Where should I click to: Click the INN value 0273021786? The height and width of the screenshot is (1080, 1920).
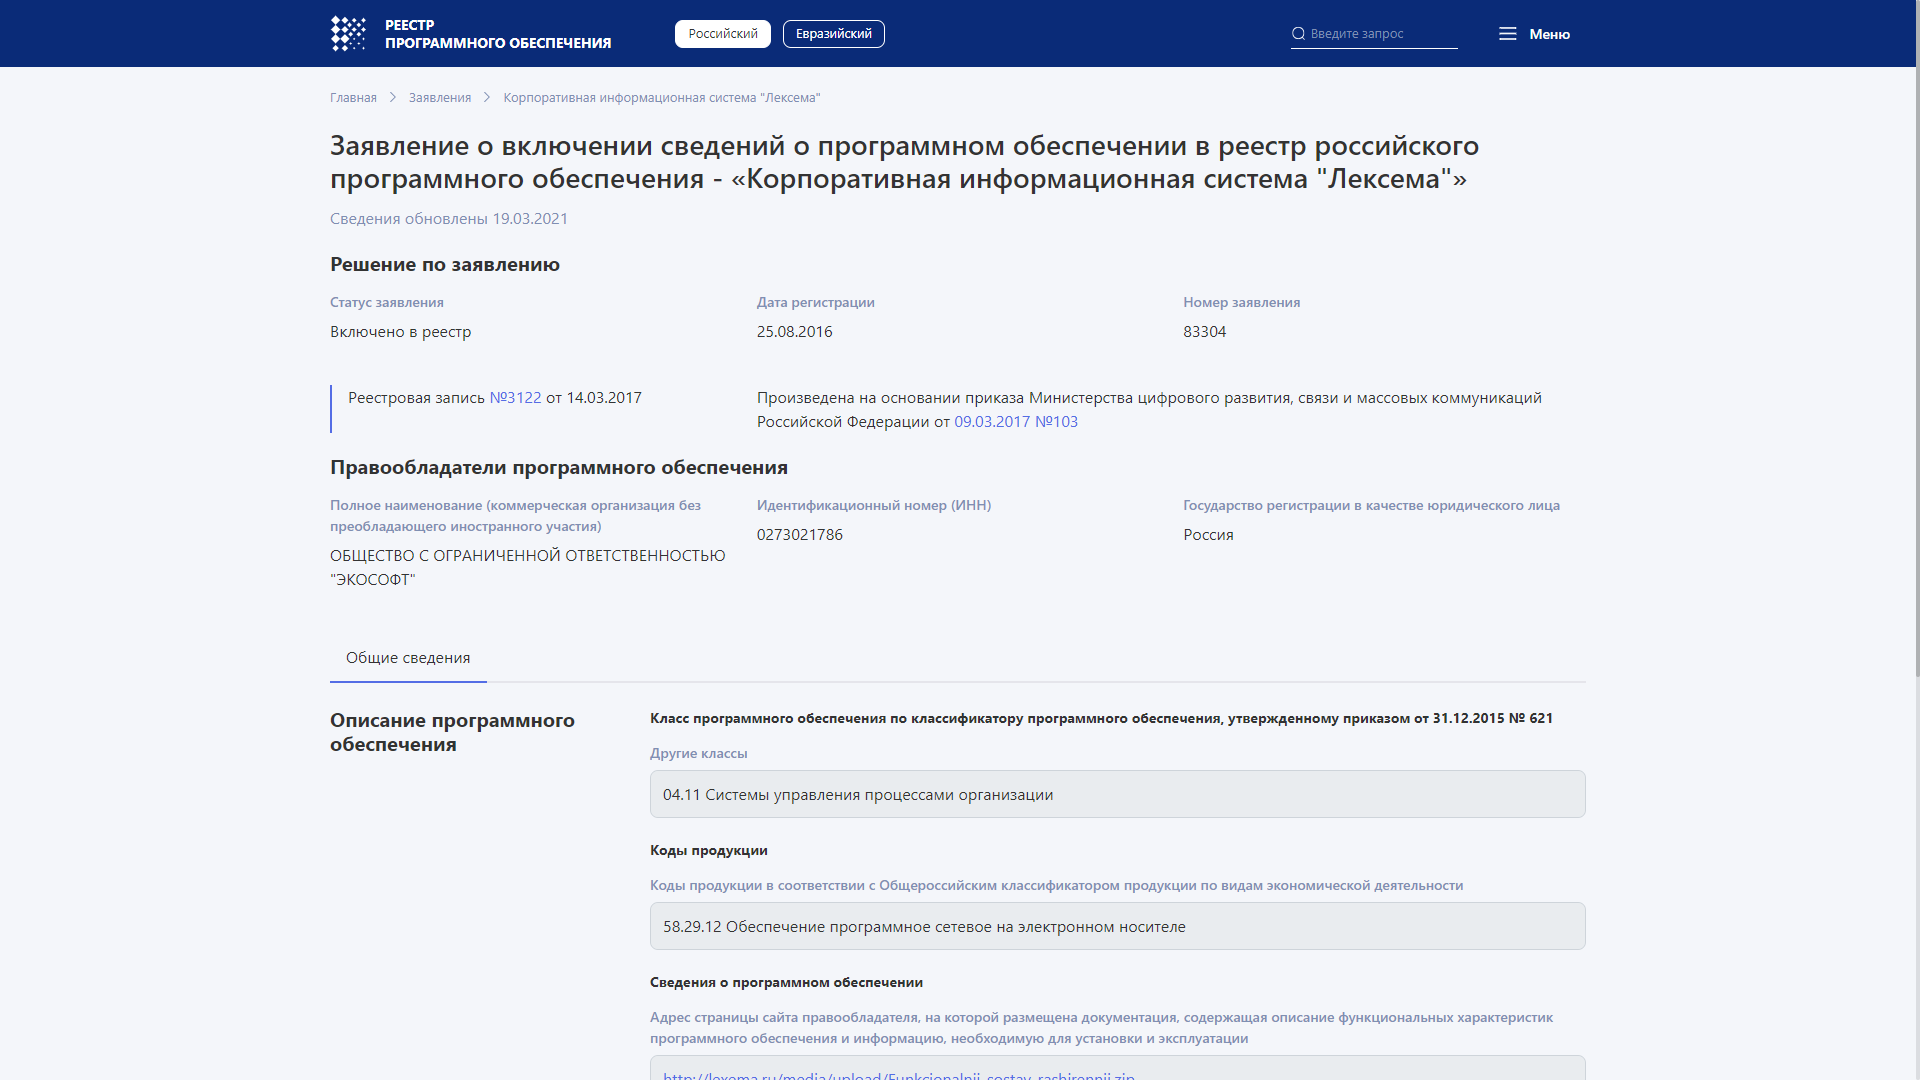800,535
